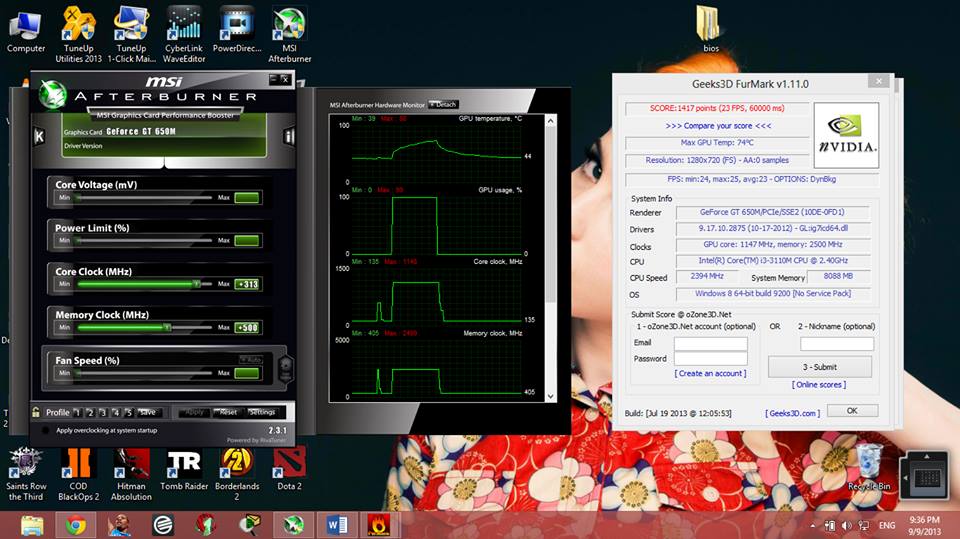Switch to MSI Afterburner in taskbar
The image size is (960, 539).
coord(293,526)
